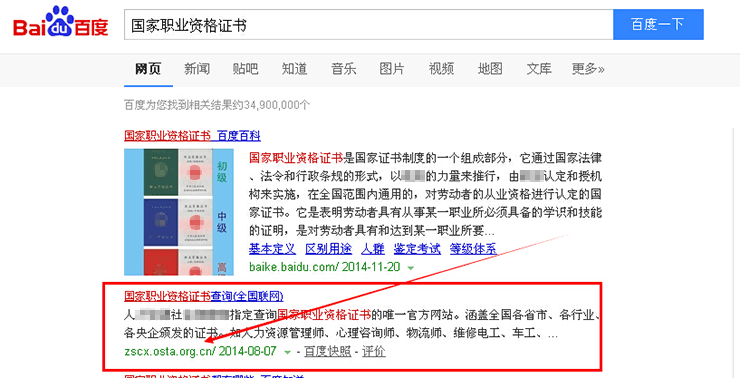Open the 地图 tab
Image resolution: width=740 pixels, height=378 pixels.
(490, 69)
